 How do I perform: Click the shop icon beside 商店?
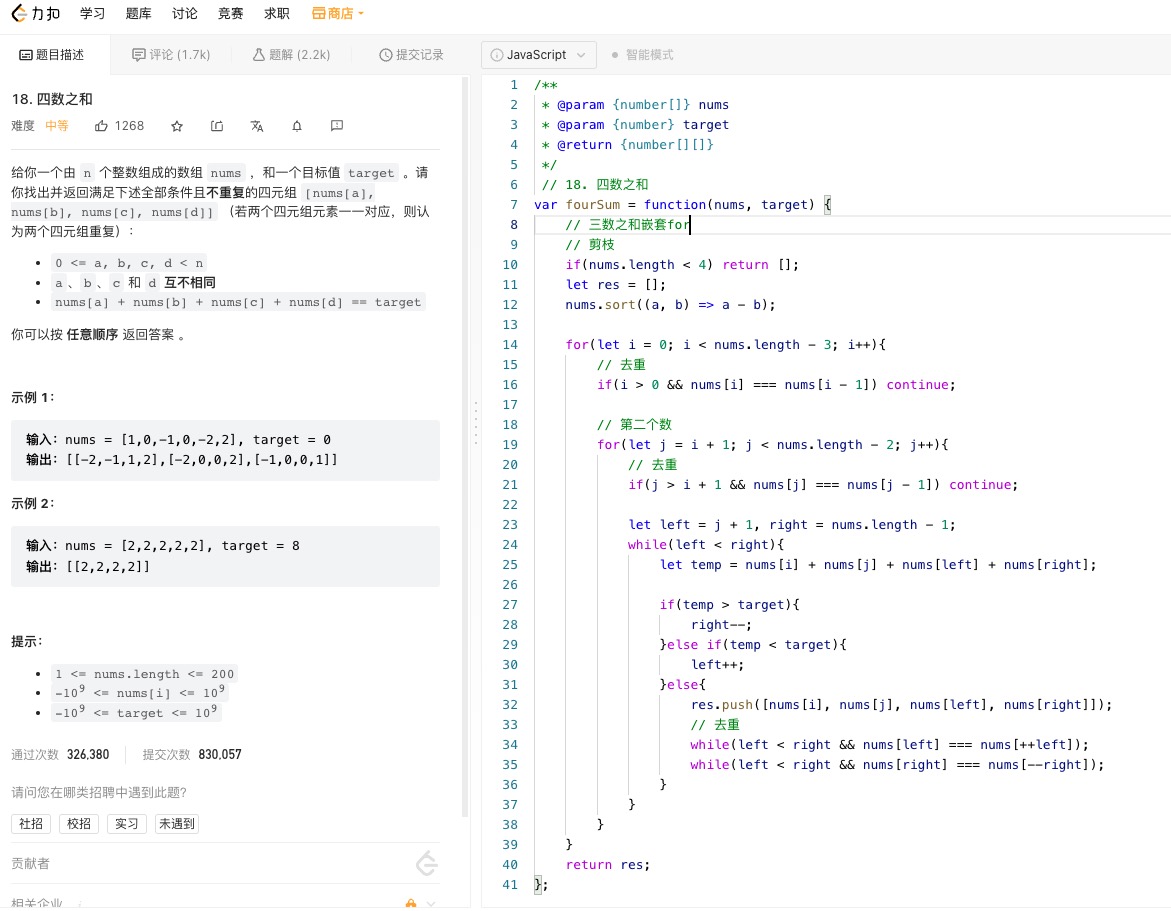point(318,13)
